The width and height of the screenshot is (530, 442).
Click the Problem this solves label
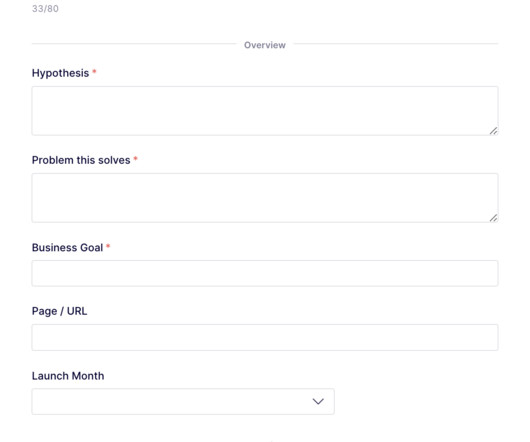(81, 160)
